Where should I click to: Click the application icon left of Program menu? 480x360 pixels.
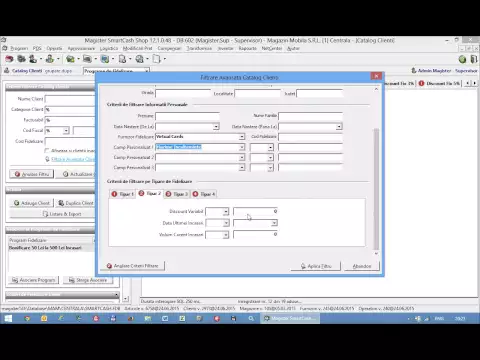(x=5, y=48)
